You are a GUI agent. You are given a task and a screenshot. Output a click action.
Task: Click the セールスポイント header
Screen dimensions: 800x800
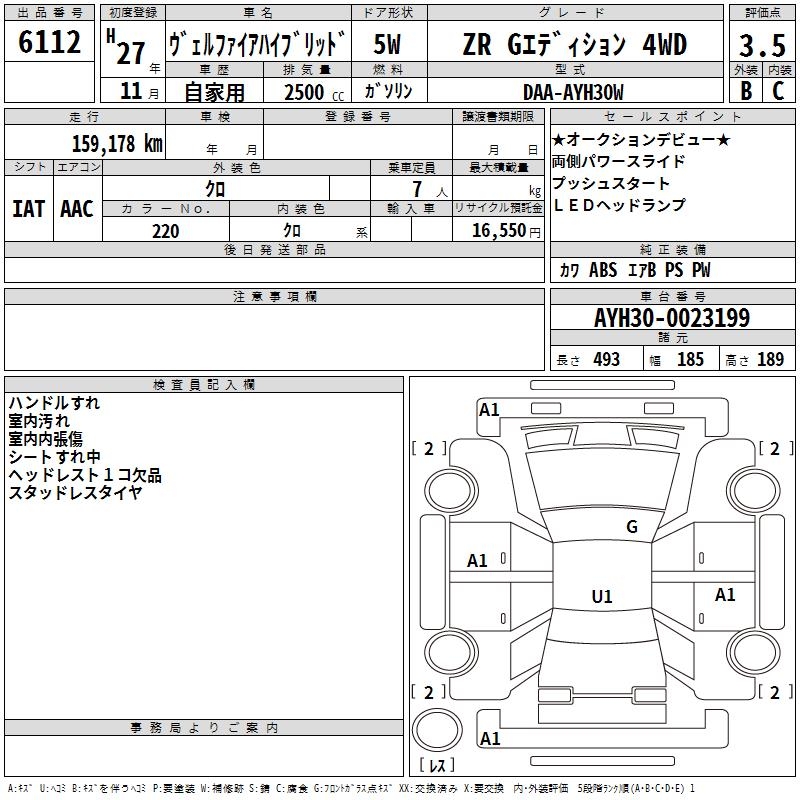pyautogui.click(x=672, y=116)
